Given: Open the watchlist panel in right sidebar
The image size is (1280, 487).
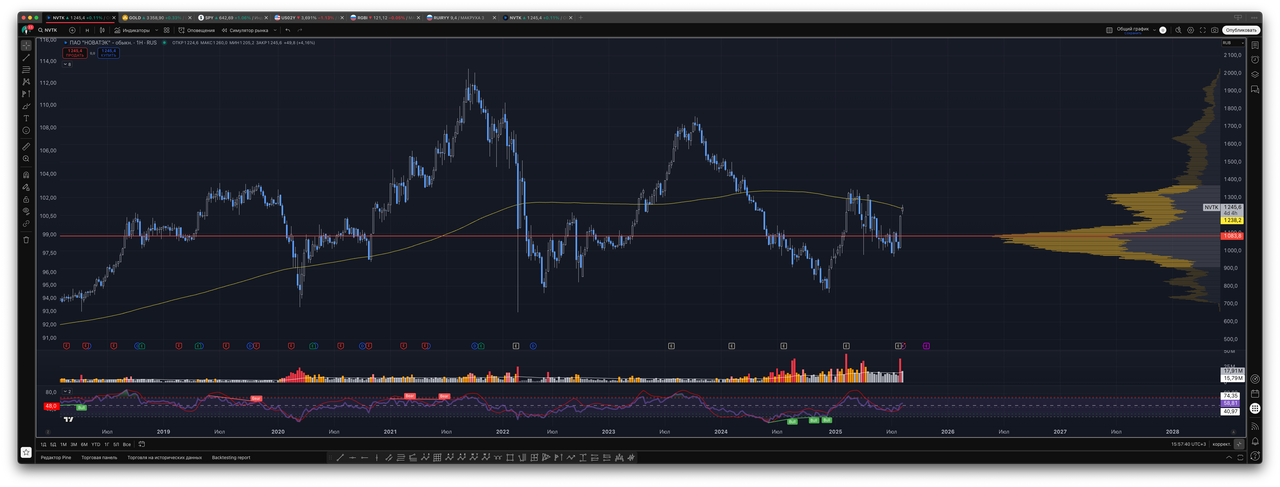Looking at the screenshot, I should tap(1255, 45).
